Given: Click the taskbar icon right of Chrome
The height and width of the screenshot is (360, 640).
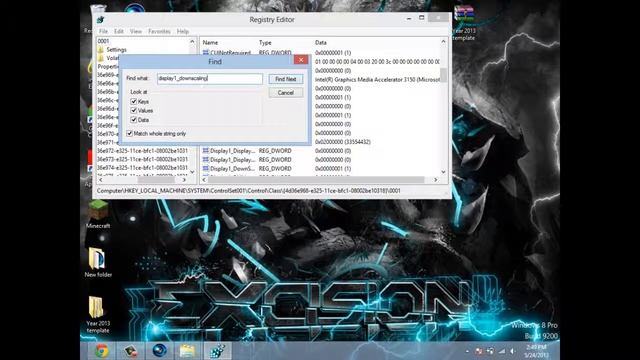Looking at the screenshot, I should pyautogui.click(x=130, y=351).
